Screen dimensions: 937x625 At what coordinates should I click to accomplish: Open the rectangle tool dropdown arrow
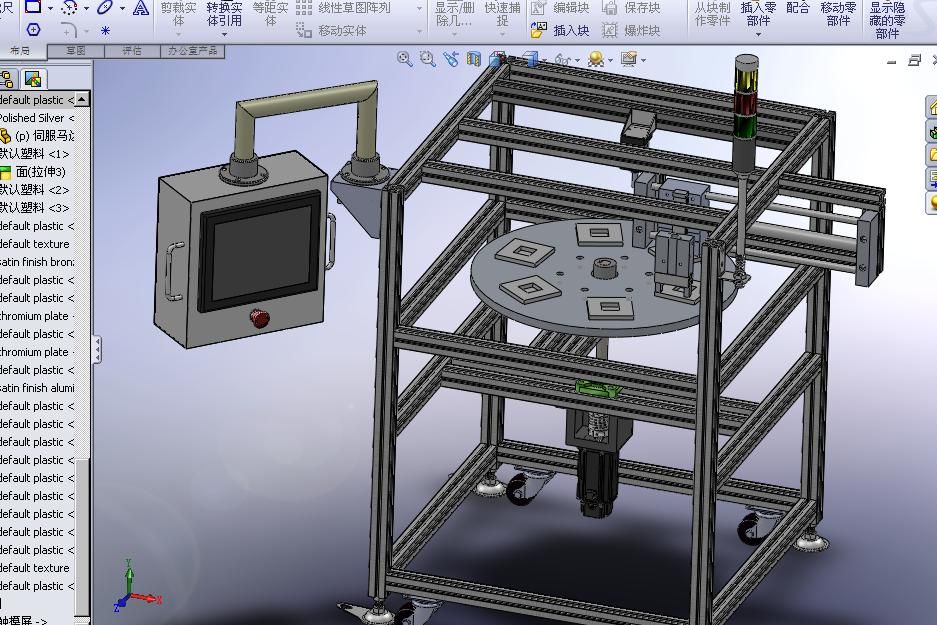pyautogui.click(x=52, y=8)
